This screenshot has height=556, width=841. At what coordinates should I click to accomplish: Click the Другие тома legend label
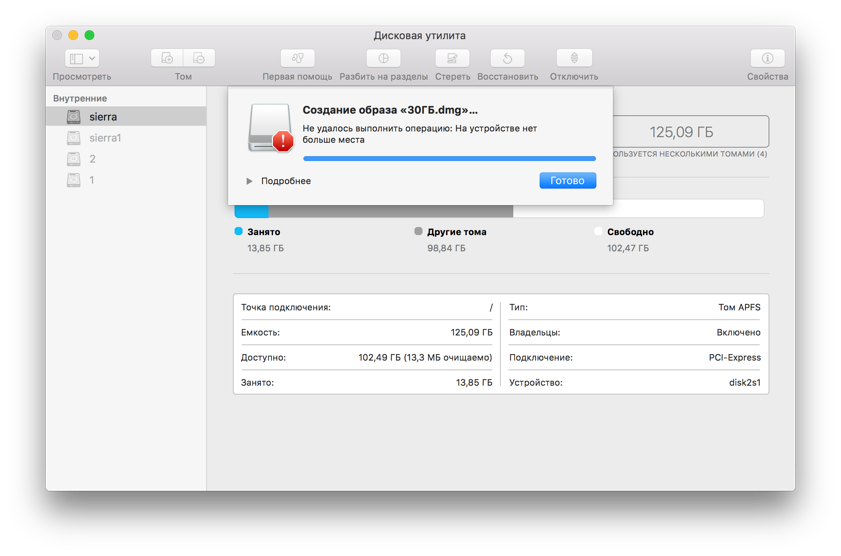[x=457, y=232]
